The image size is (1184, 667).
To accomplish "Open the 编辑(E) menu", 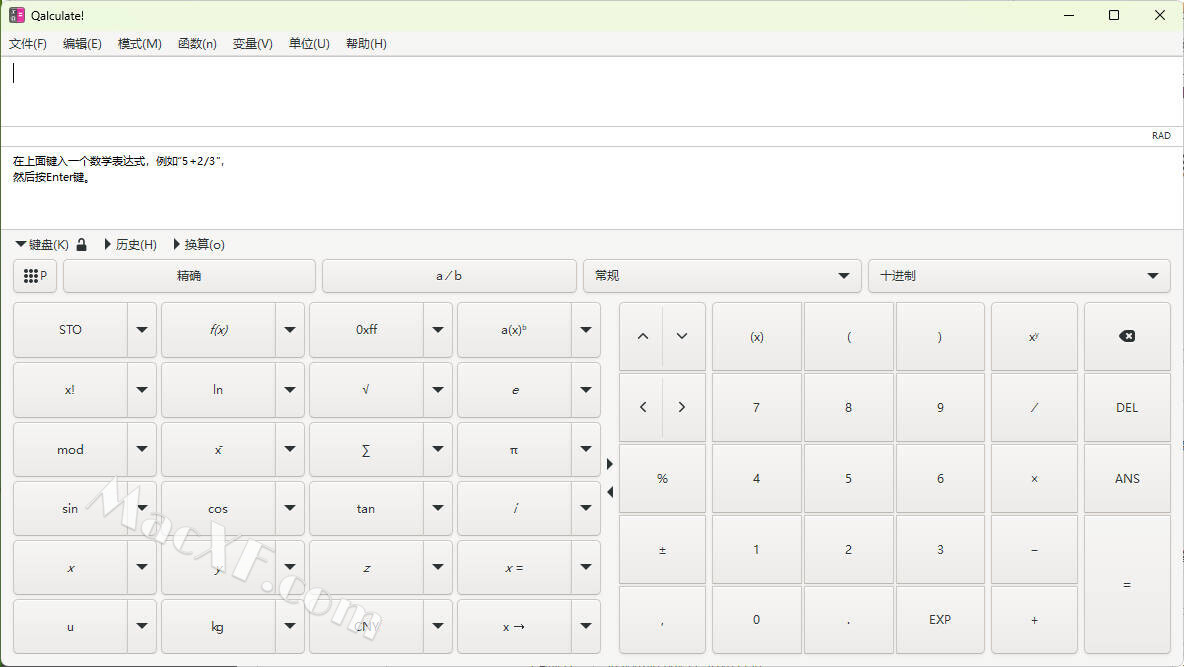I will click(x=82, y=44).
